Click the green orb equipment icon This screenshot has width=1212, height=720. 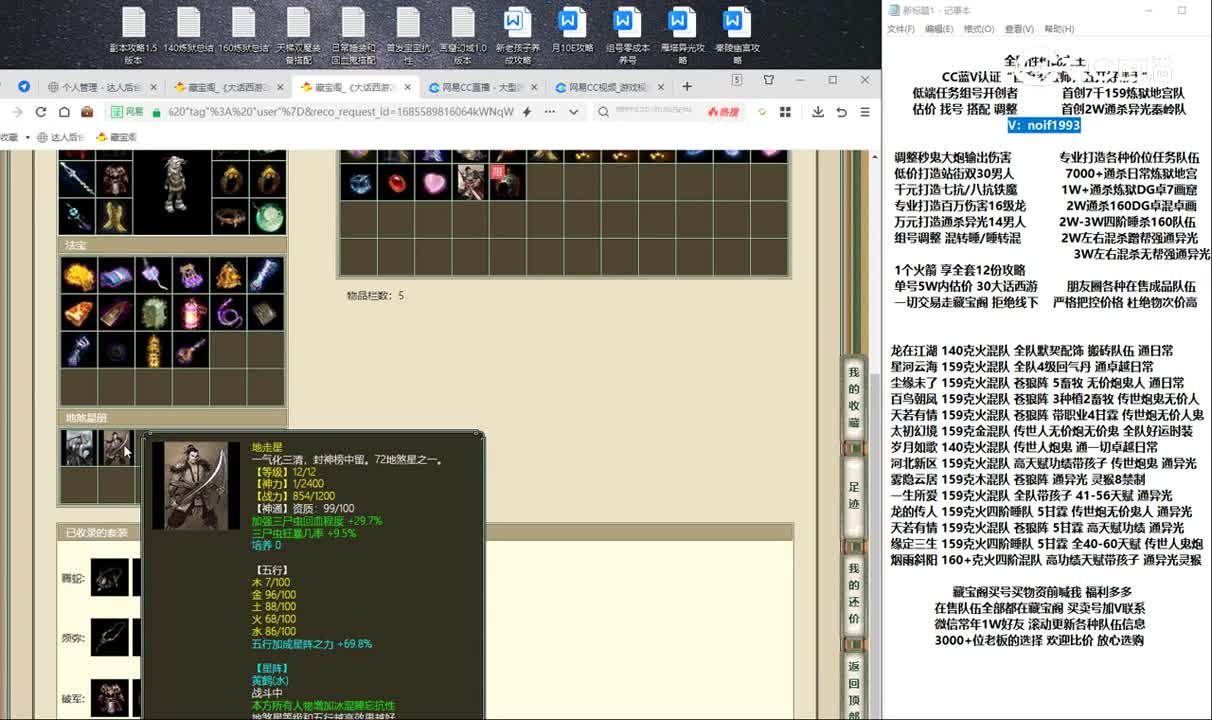(268, 216)
